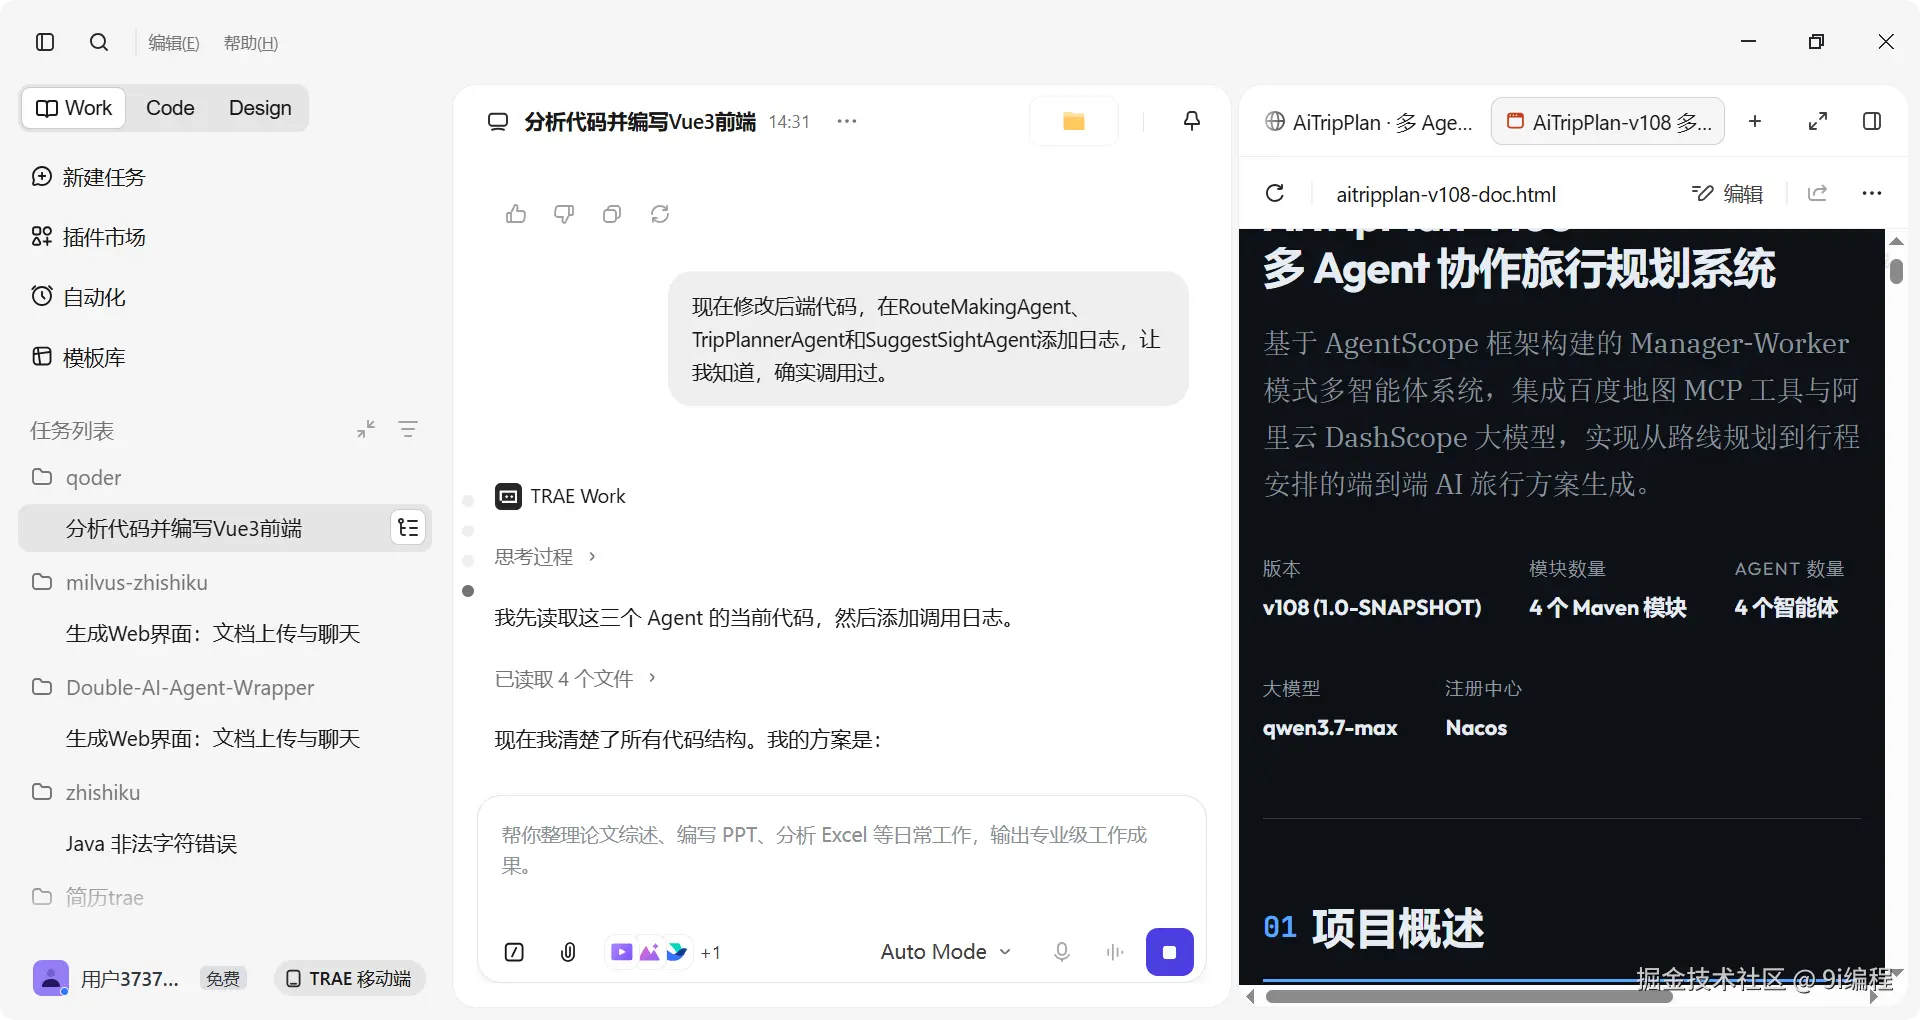The image size is (1920, 1020).
Task: Open 生成Web界面 task under Double-AI-Agent-Wrapper
Action: tap(213, 738)
